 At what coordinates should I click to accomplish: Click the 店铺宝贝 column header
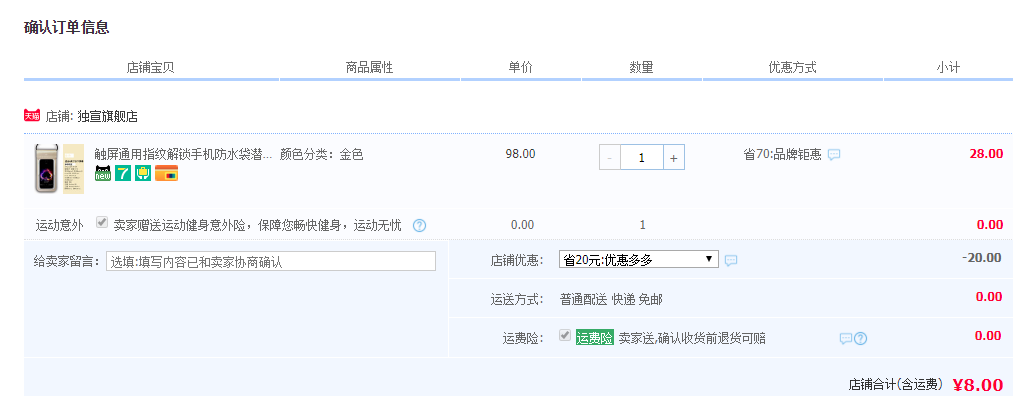(x=151, y=67)
